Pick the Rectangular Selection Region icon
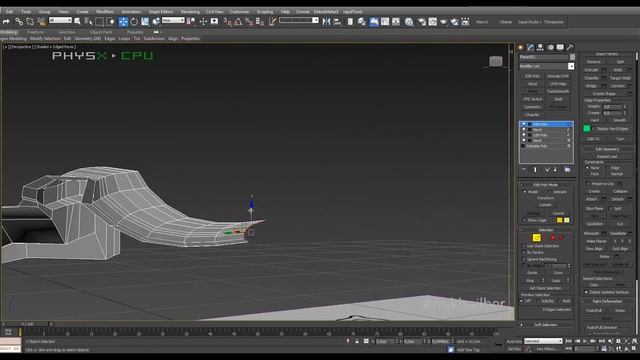This screenshot has height=360, width=640. point(100,22)
